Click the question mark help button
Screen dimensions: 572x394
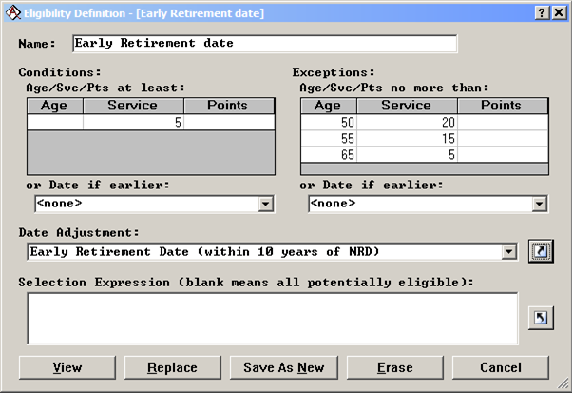pos(542,13)
